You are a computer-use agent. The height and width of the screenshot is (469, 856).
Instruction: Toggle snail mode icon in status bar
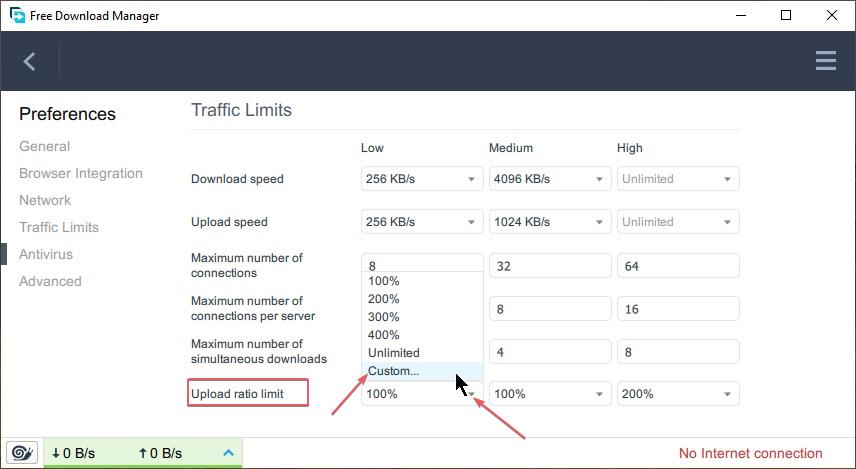coord(22,453)
